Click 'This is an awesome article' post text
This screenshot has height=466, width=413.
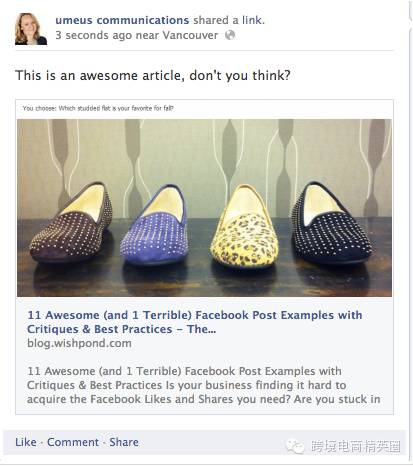click(153, 75)
